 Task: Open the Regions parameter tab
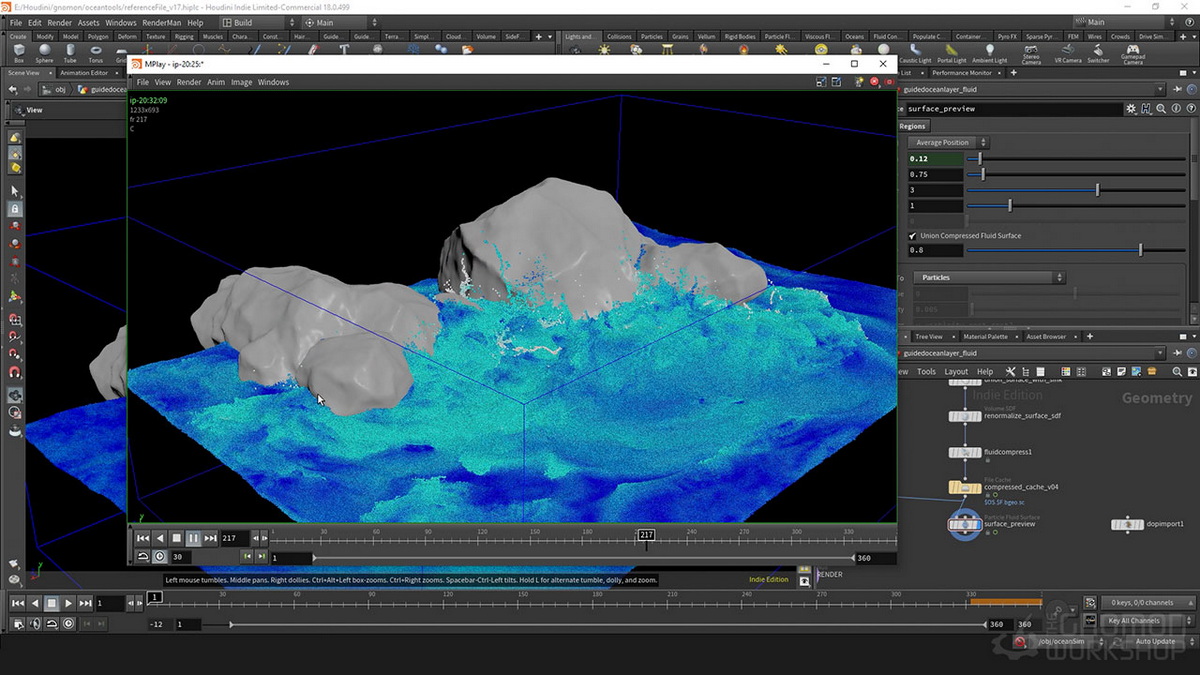click(x=913, y=126)
